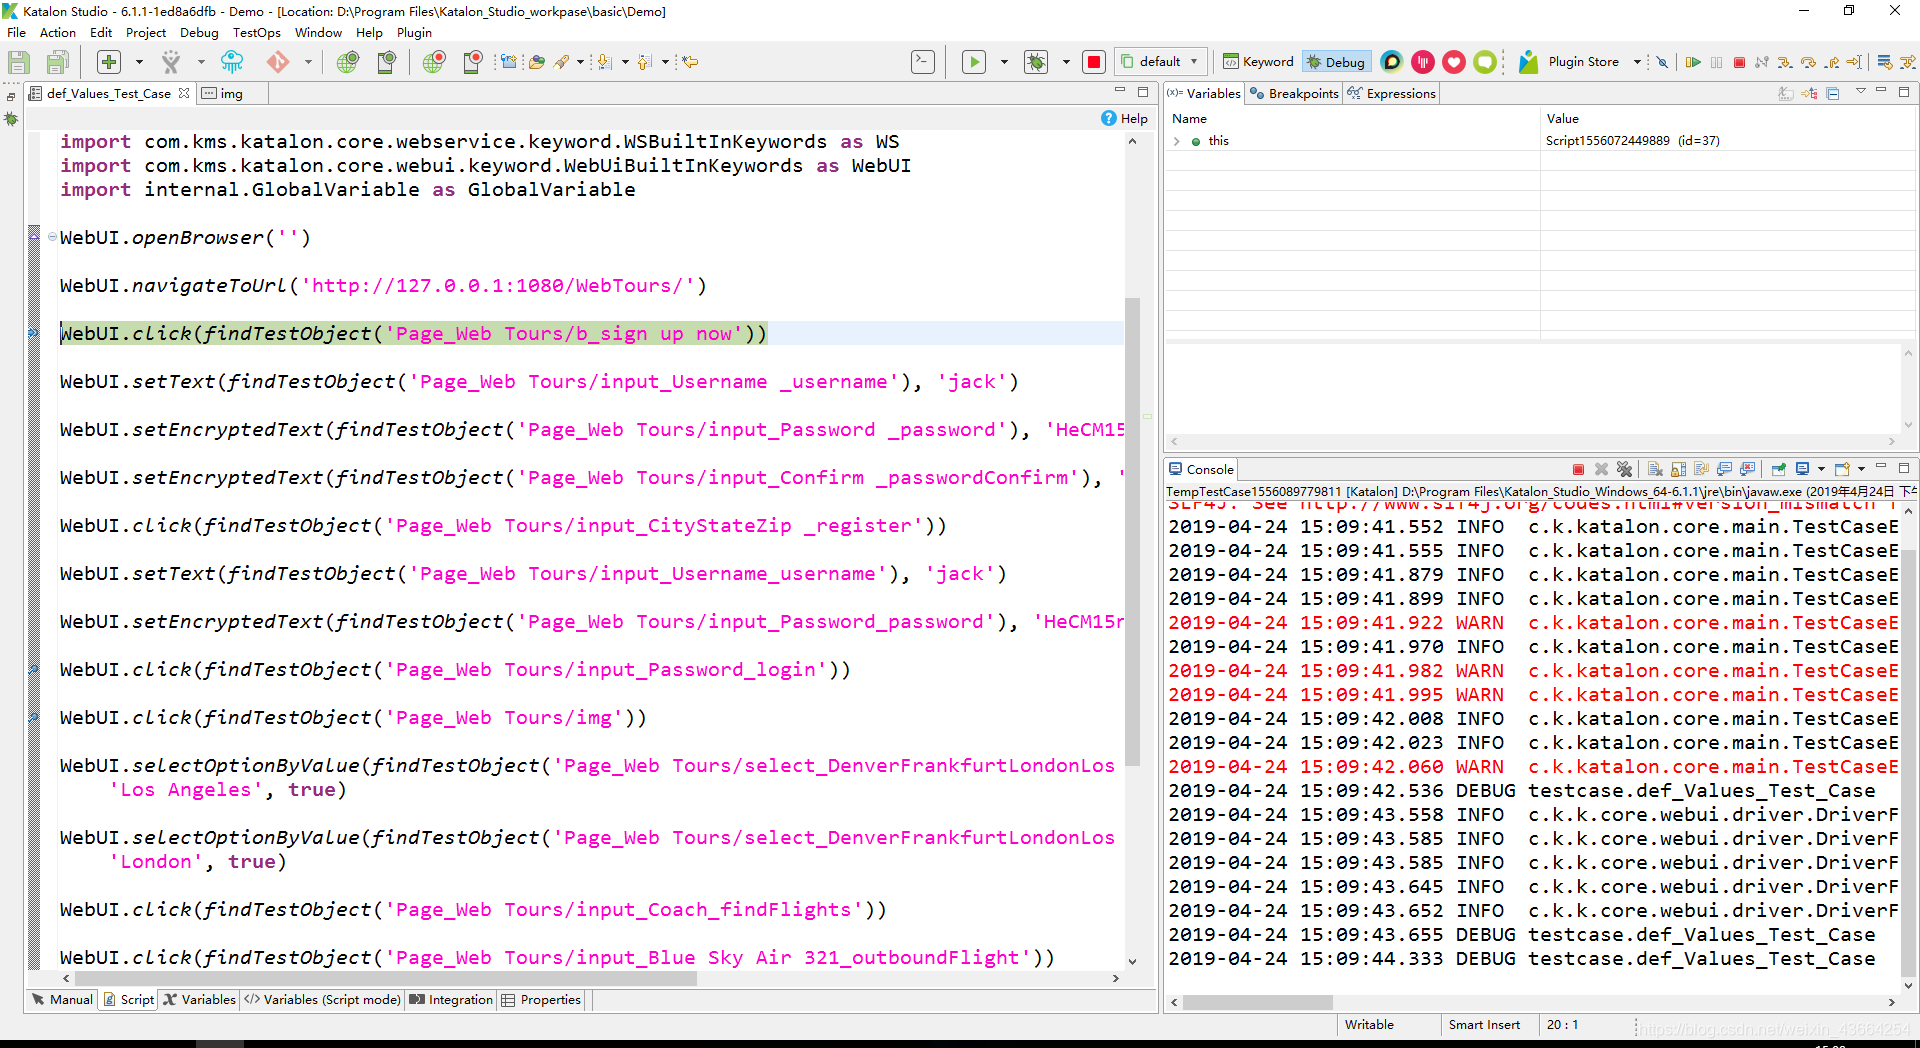Viewport: 1920px width, 1048px height.
Task: Click the green Run play button
Action: (974, 62)
